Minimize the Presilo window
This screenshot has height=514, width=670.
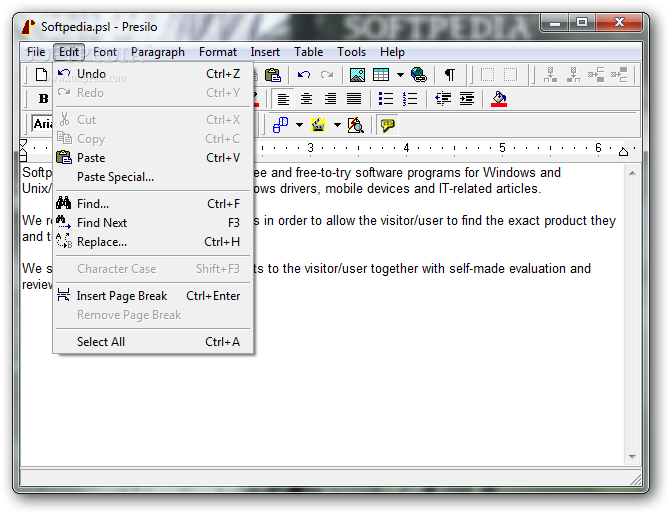pyautogui.click(x=555, y=23)
